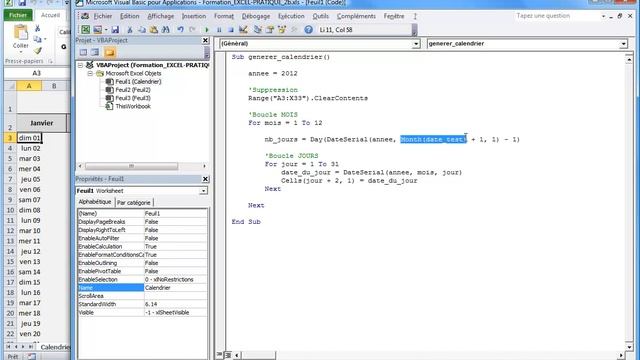
Task: Close the Propriétés - Feuil1 panel
Action: tap(205, 179)
